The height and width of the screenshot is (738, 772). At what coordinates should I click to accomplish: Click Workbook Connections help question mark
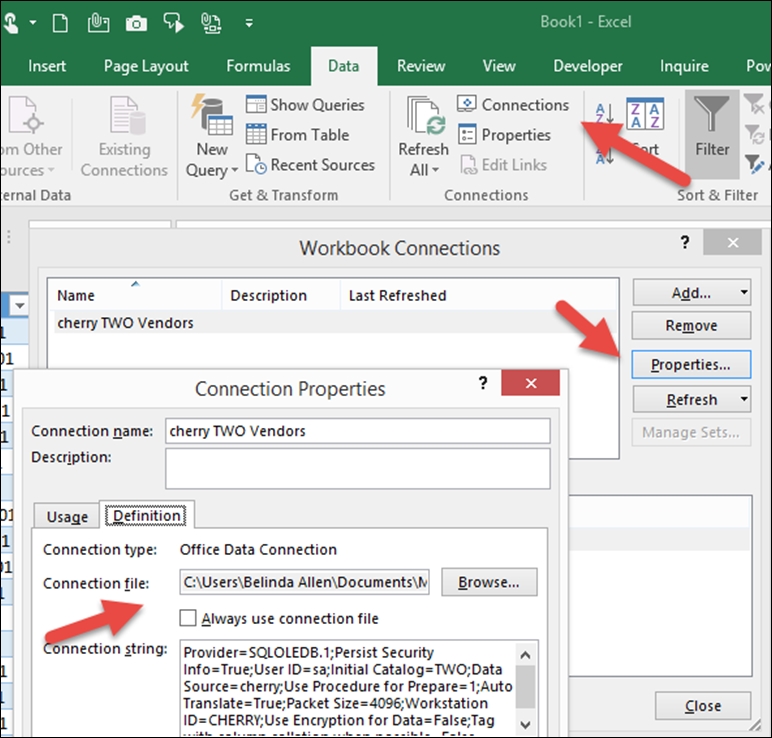684,242
